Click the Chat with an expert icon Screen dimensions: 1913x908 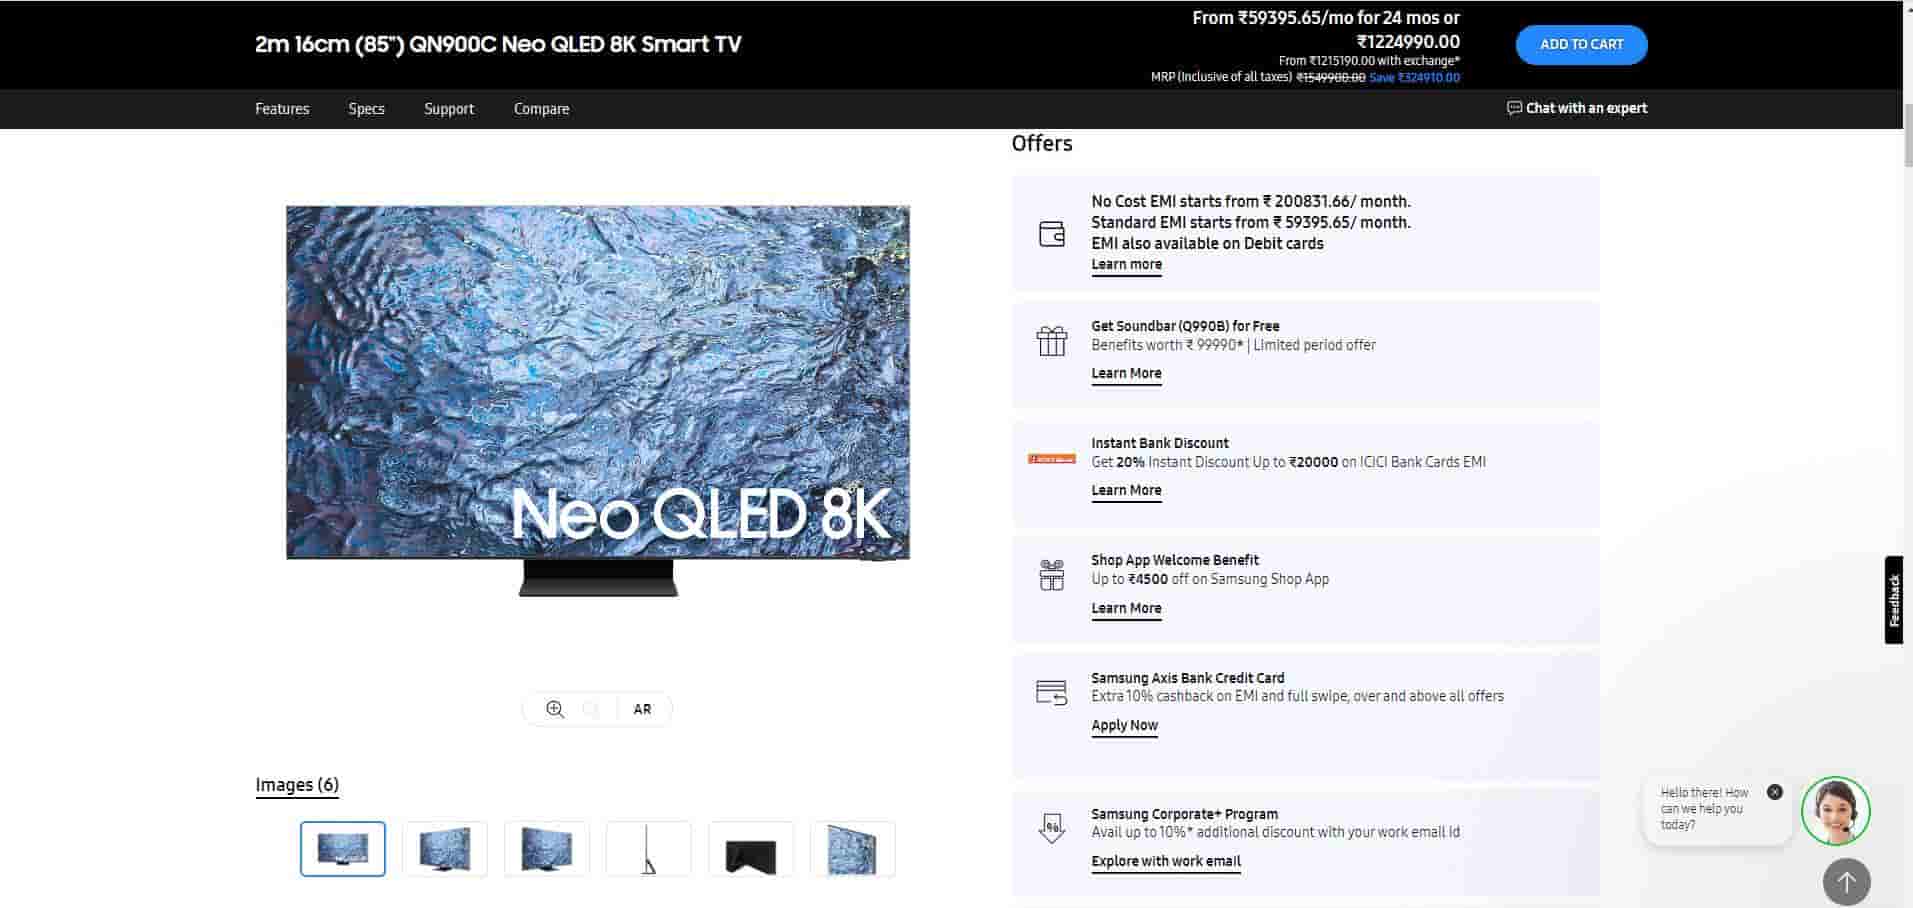(1514, 108)
